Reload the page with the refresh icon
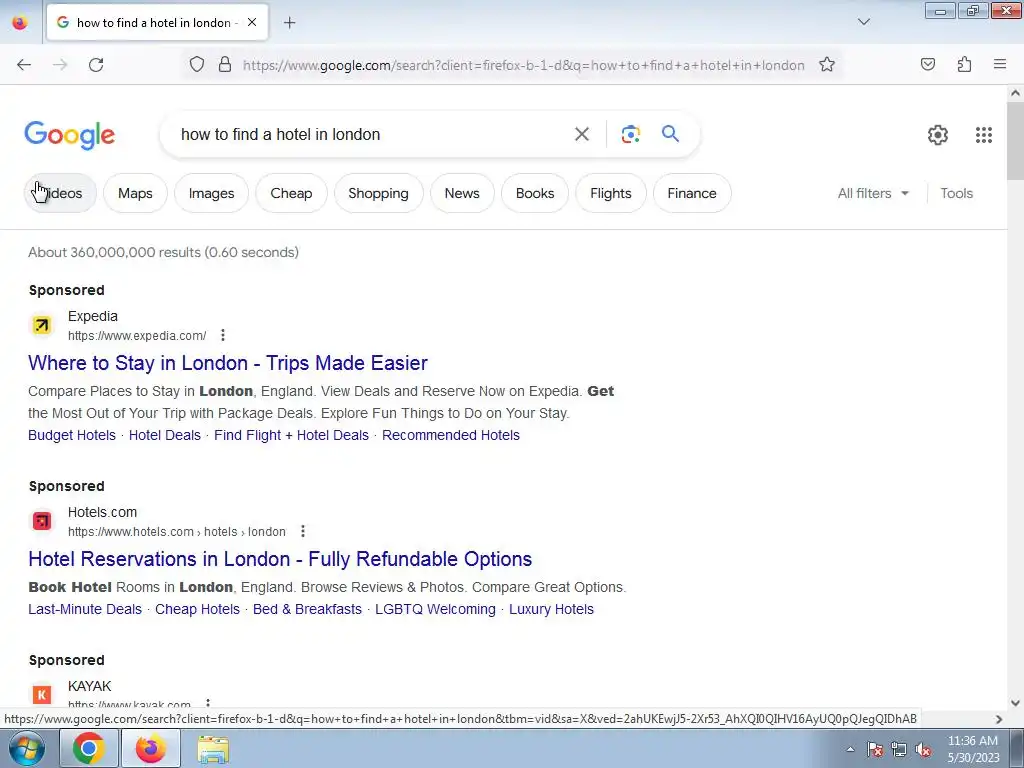The width and height of the screenshot is (1024, 768). (x=96, y=65)
